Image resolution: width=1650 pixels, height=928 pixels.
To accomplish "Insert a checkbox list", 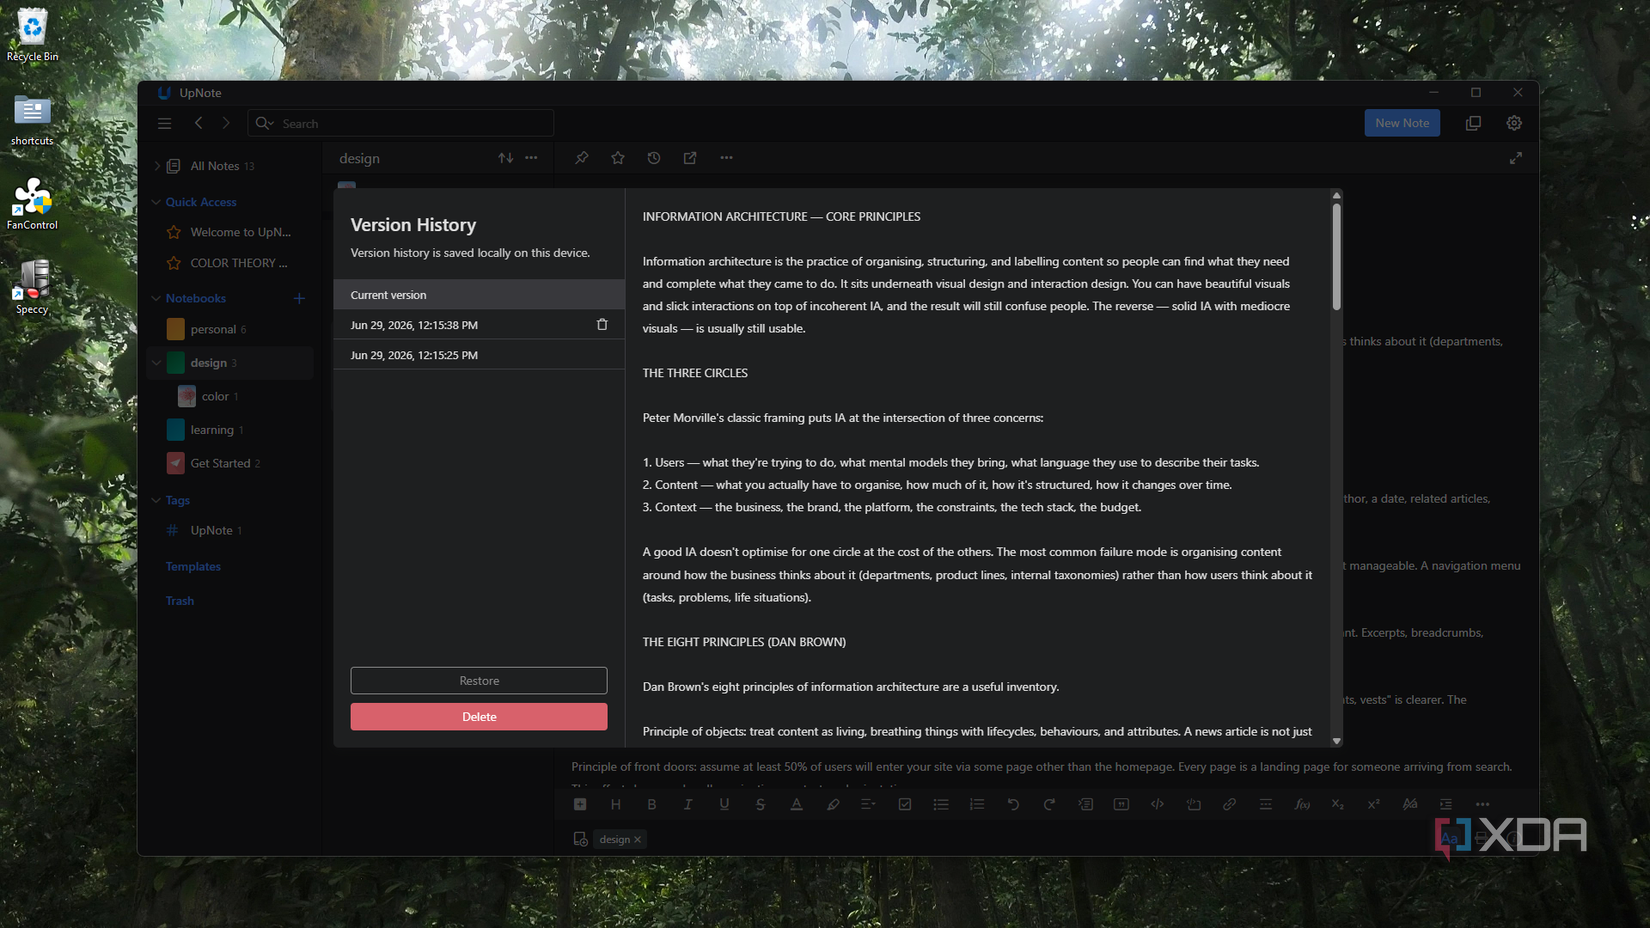I will click(905, 804).
